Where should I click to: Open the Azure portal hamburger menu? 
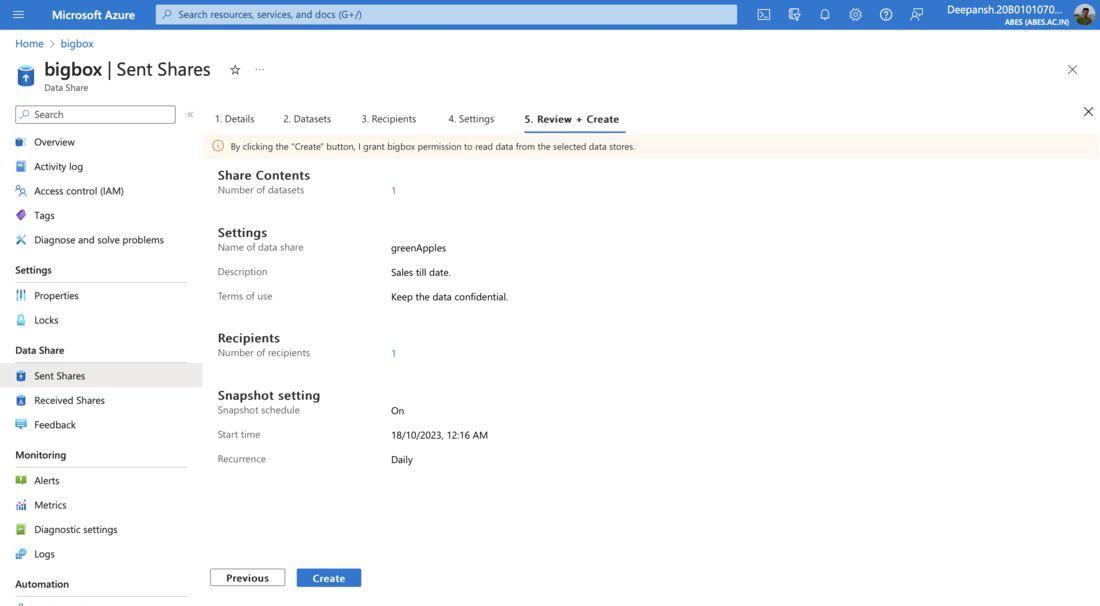[x=18, y=14]
